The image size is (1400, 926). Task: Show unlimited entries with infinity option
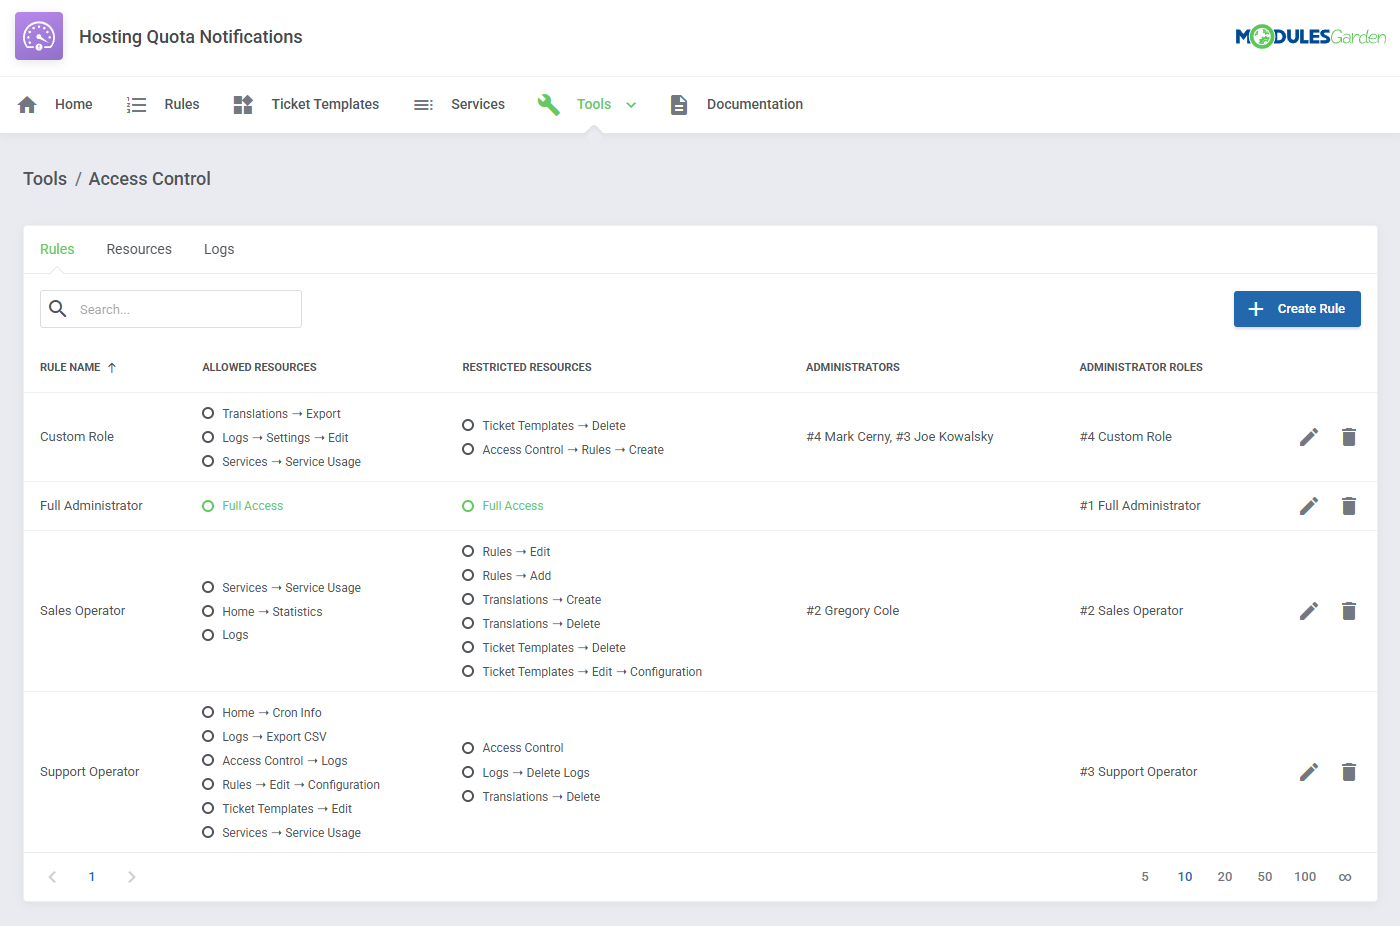point(1344,877)
